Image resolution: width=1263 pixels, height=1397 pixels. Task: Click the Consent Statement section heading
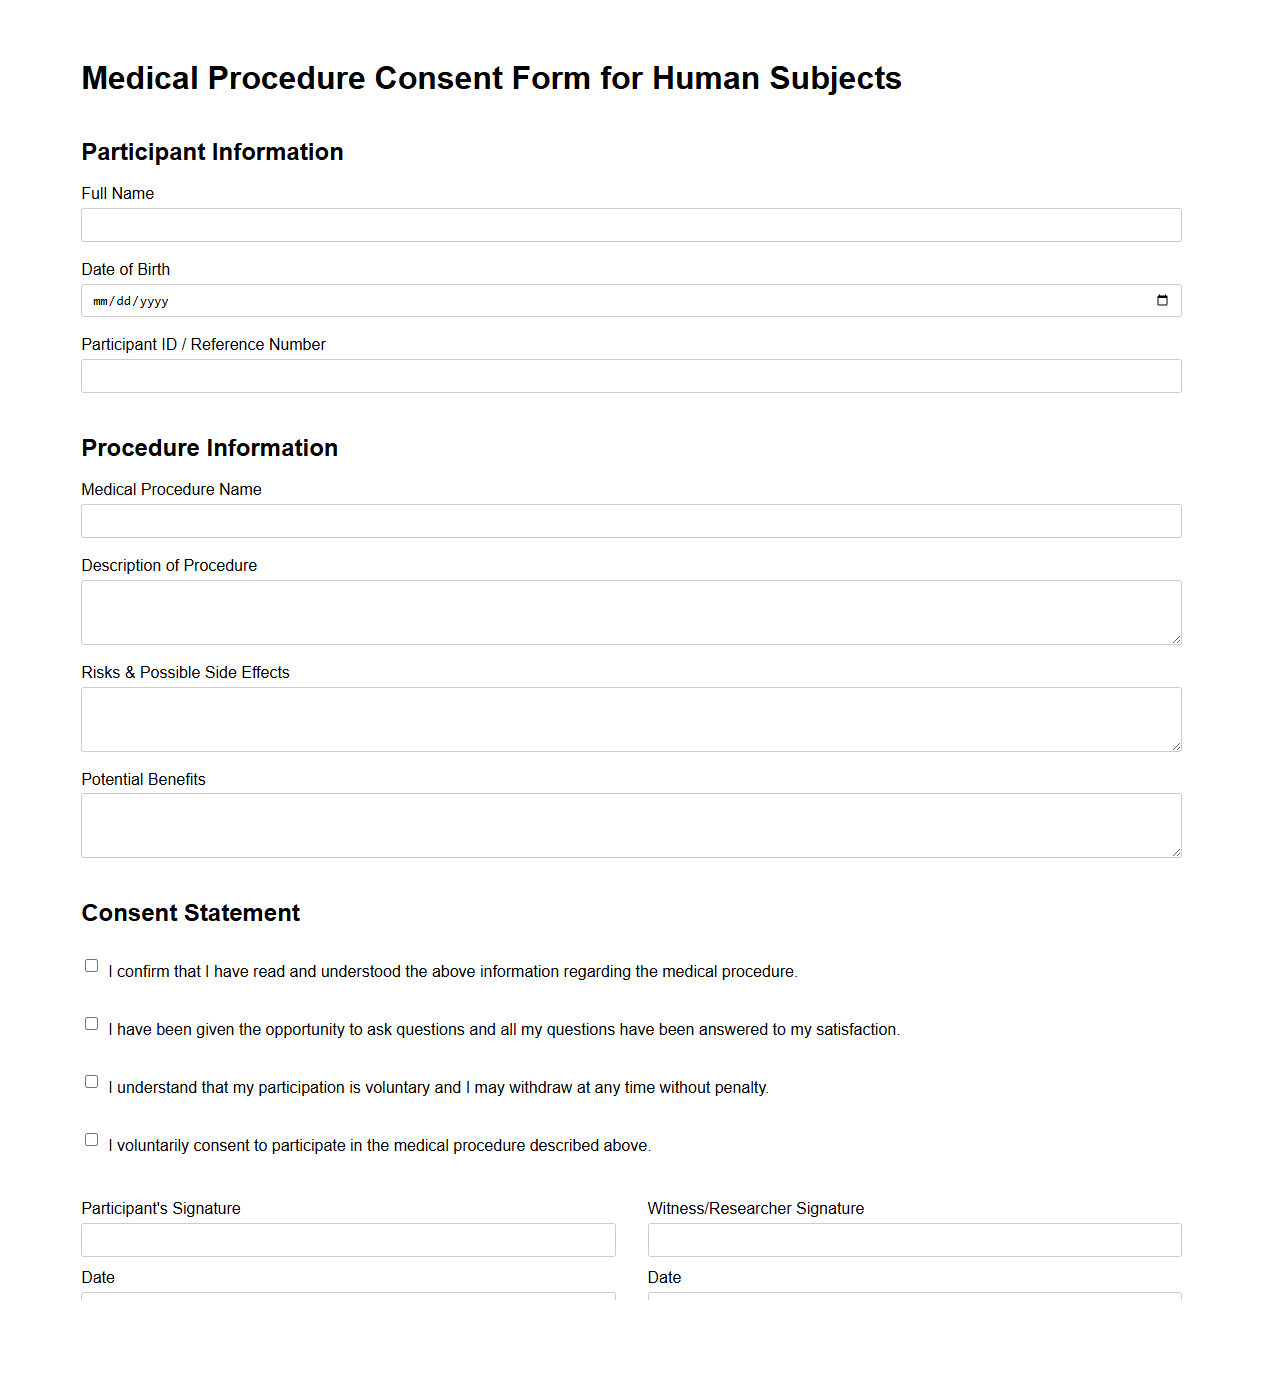(x=190, y=912)
